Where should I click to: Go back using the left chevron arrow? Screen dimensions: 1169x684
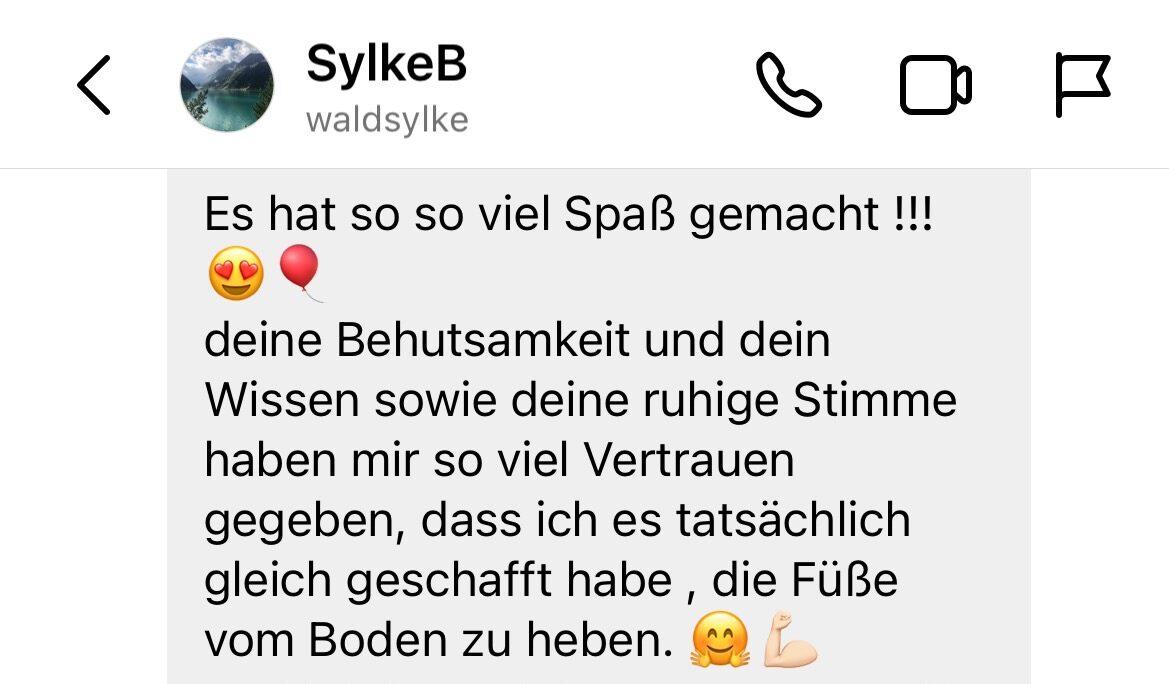[x=94, y=85]
